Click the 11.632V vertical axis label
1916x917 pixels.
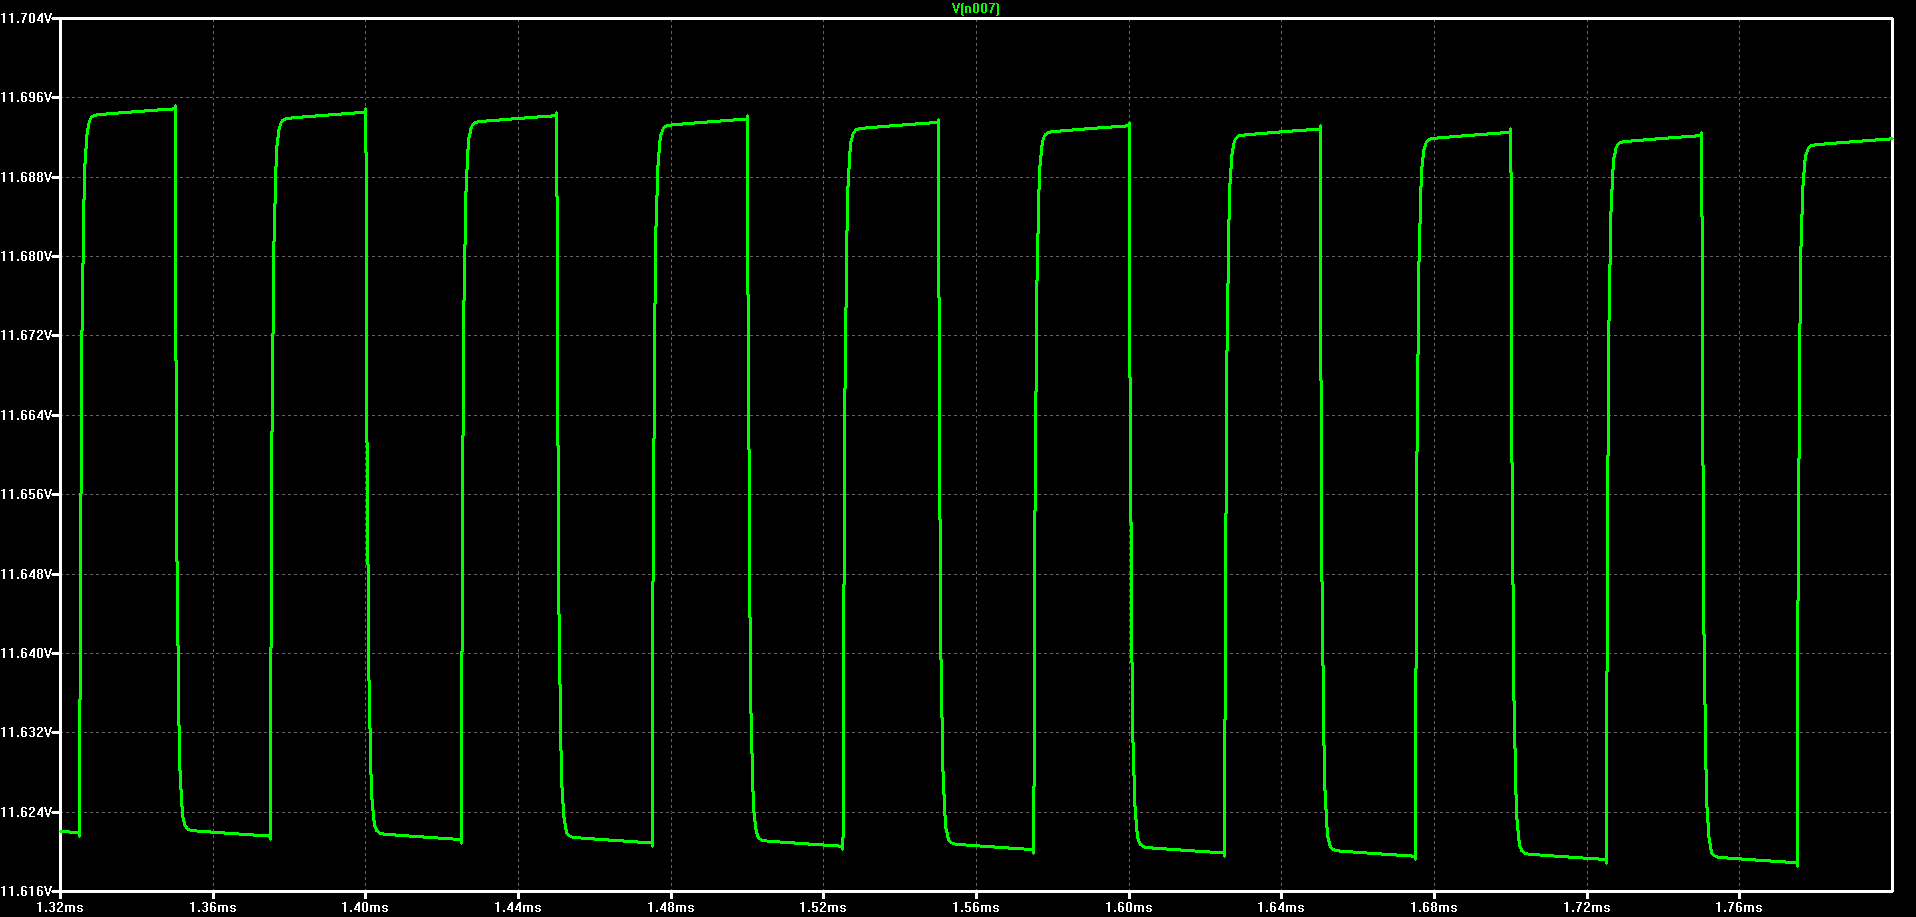coord(25,732)
